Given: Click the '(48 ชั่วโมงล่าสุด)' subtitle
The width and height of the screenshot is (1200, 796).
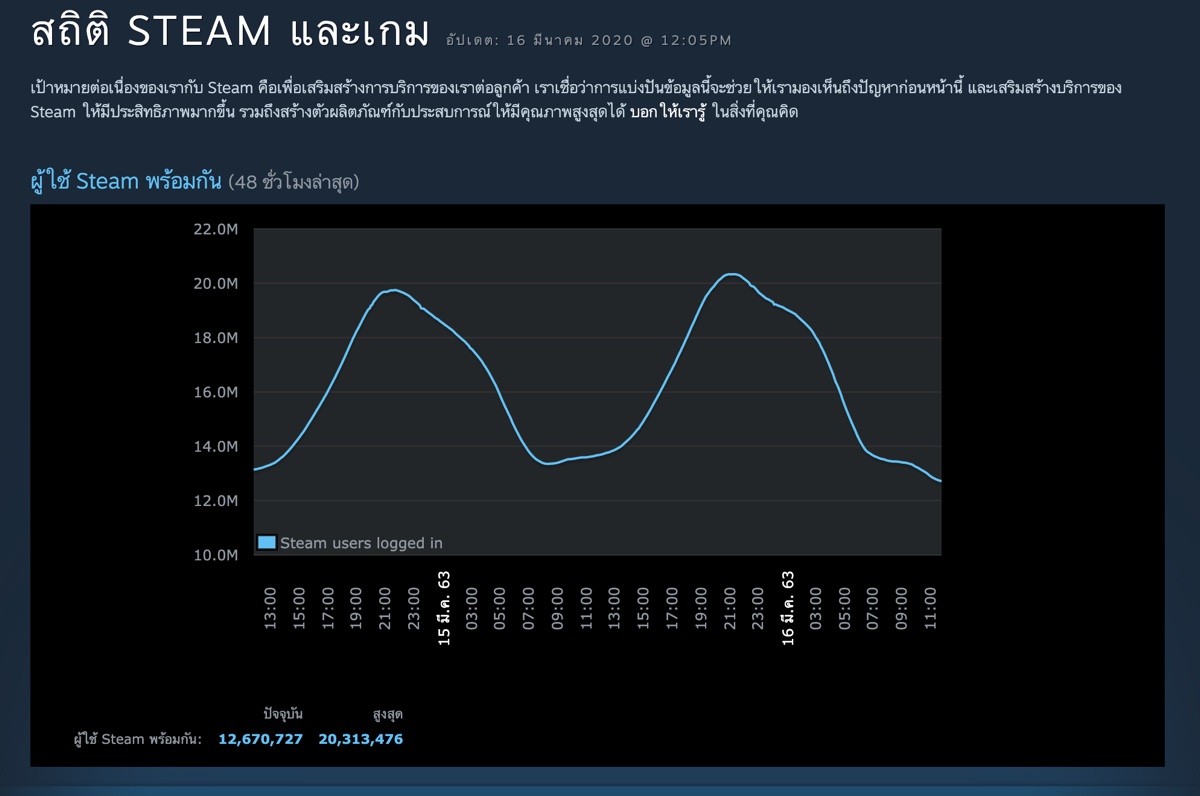Looking at the screenshot, I should click(293, 183).
